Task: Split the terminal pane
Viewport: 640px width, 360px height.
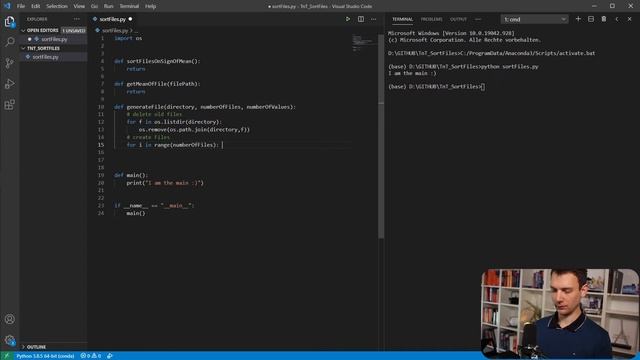Action: [x=591, y=19]
